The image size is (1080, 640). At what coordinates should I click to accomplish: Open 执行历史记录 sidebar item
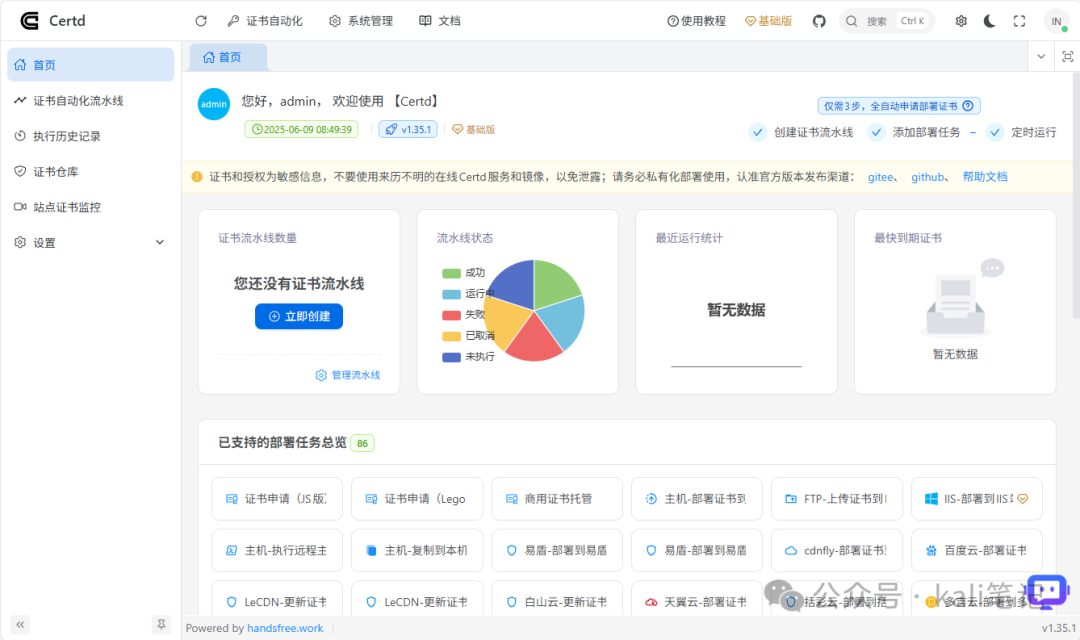pyautogui.click(x=90, y=136)
